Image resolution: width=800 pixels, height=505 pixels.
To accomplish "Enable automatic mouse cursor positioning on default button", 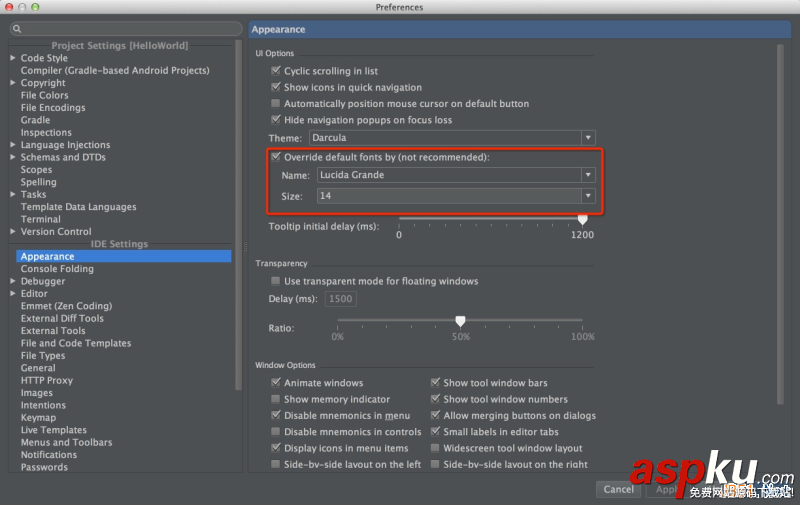I will click(x=276, y=103).
